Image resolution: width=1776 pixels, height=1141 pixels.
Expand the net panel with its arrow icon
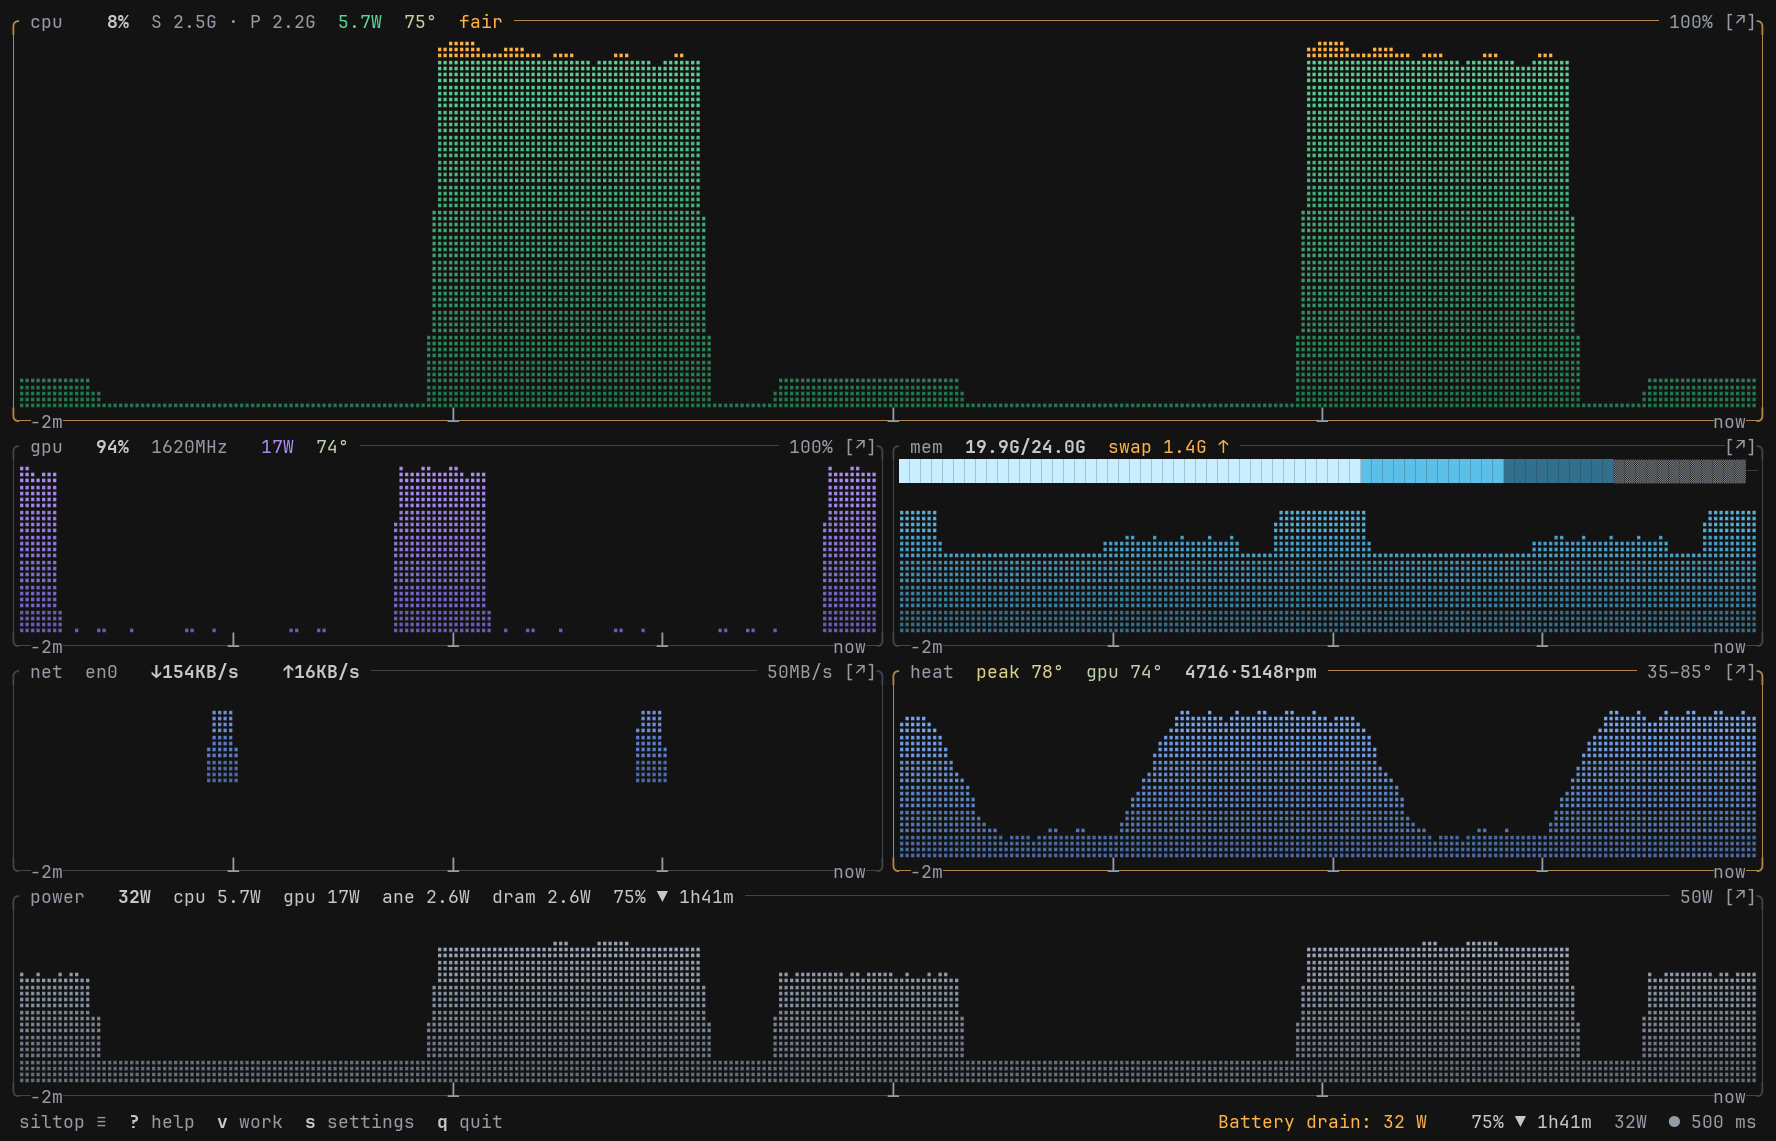coord(860,672)
